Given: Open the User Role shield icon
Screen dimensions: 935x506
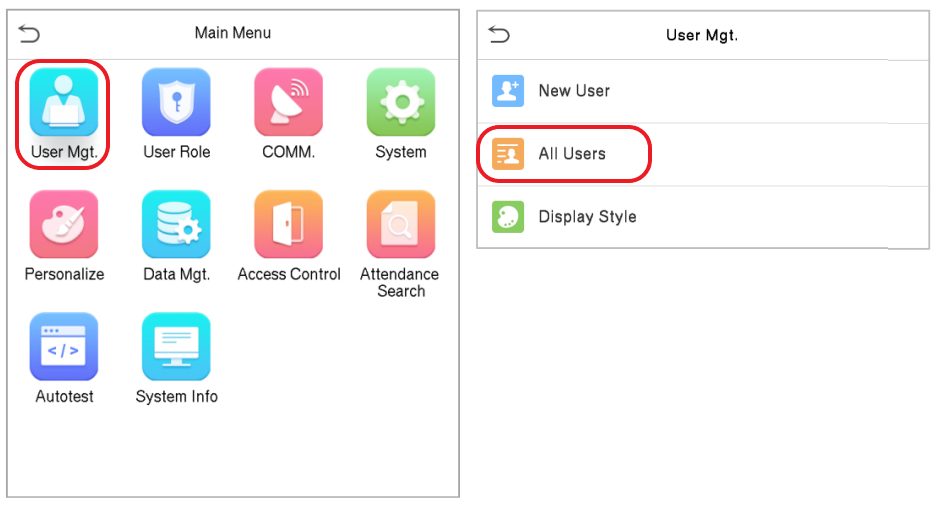Looking at the screenshot, I should point(176,102).
